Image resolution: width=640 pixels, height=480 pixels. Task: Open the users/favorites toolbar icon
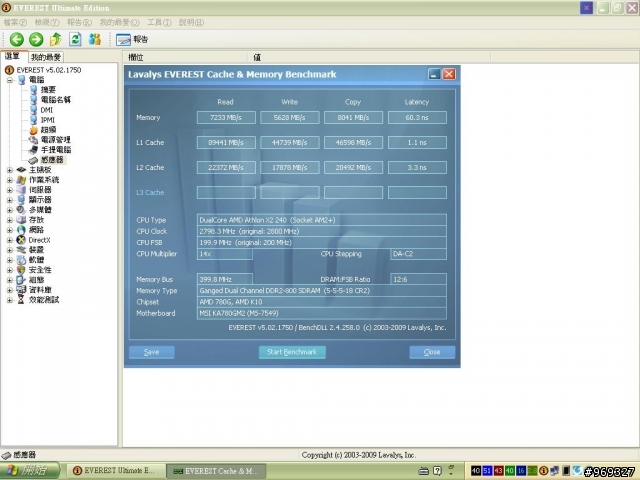pyautogui.click(x=95, y=39)
